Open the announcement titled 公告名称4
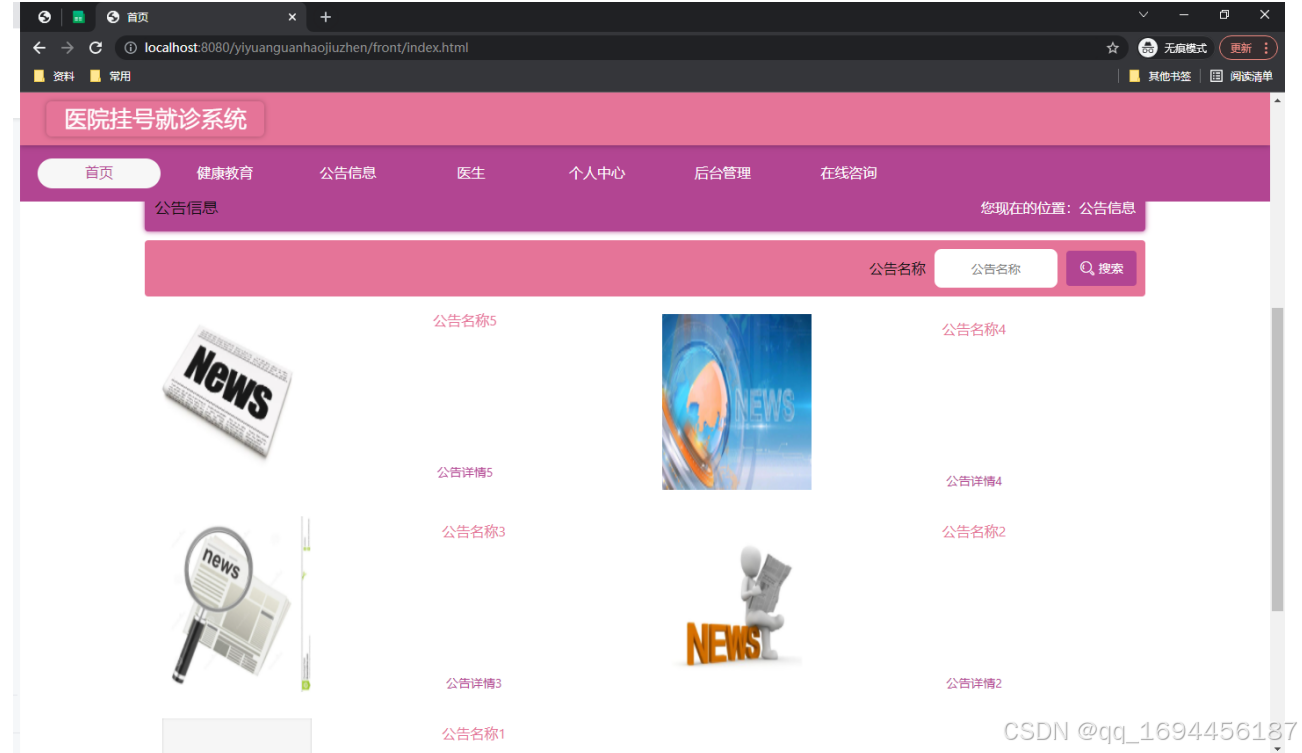Viewport: 1302px width, 753px height. tap(973, 330)
